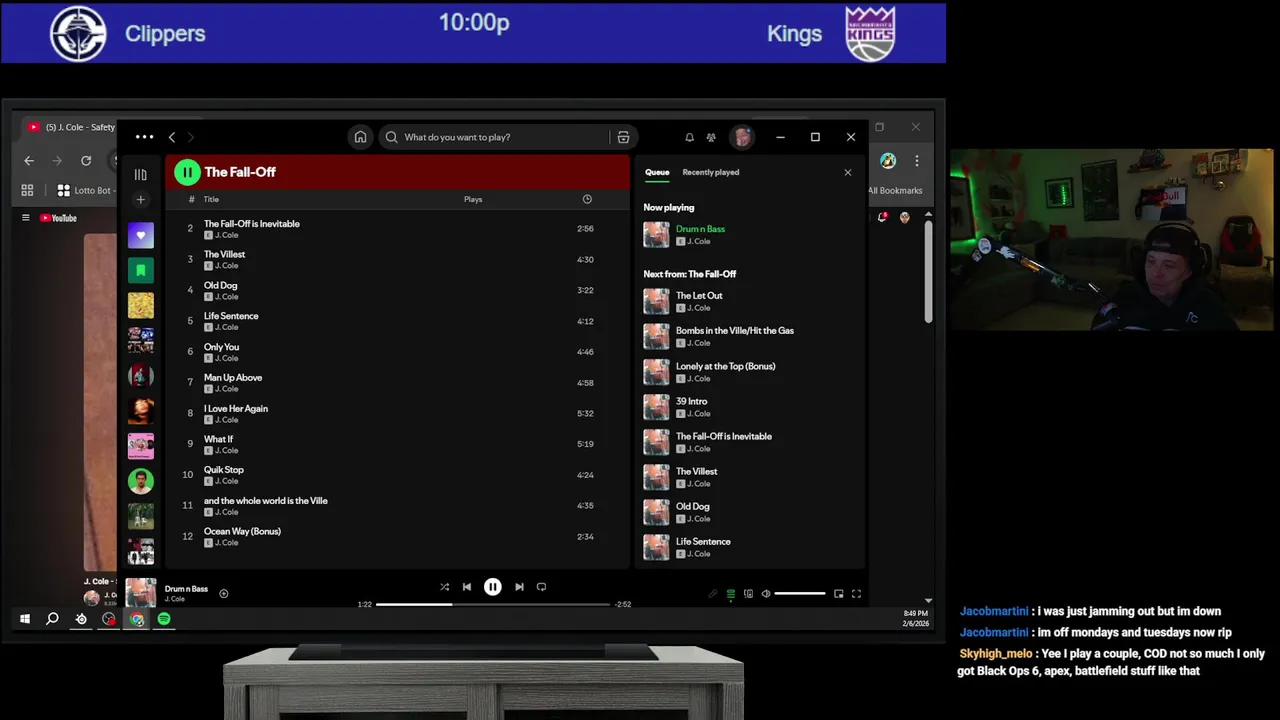The height and width of the screenshot is (720, 1280).
Task: Toggle the Queue panel button
Action: pyautogui.click(x=731, y=594)
